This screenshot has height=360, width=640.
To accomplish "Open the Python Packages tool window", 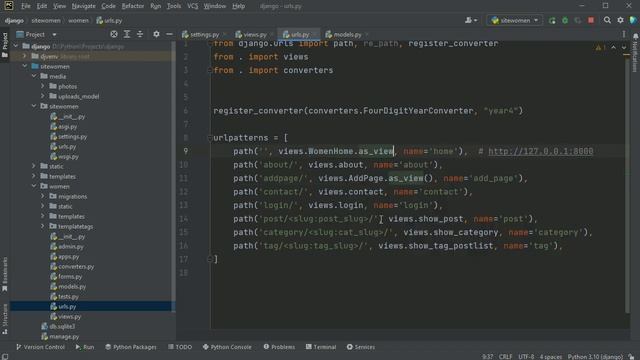I will (131, 347).
